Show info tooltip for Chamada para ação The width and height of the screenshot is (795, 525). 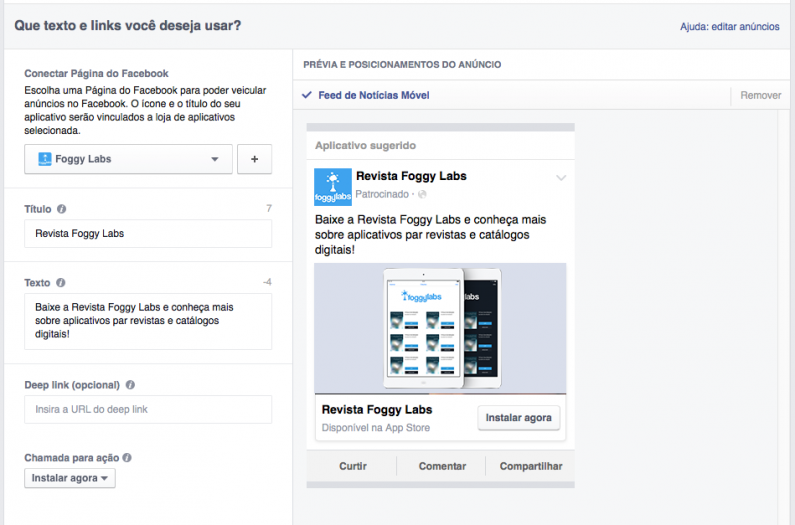pos(127,458)
